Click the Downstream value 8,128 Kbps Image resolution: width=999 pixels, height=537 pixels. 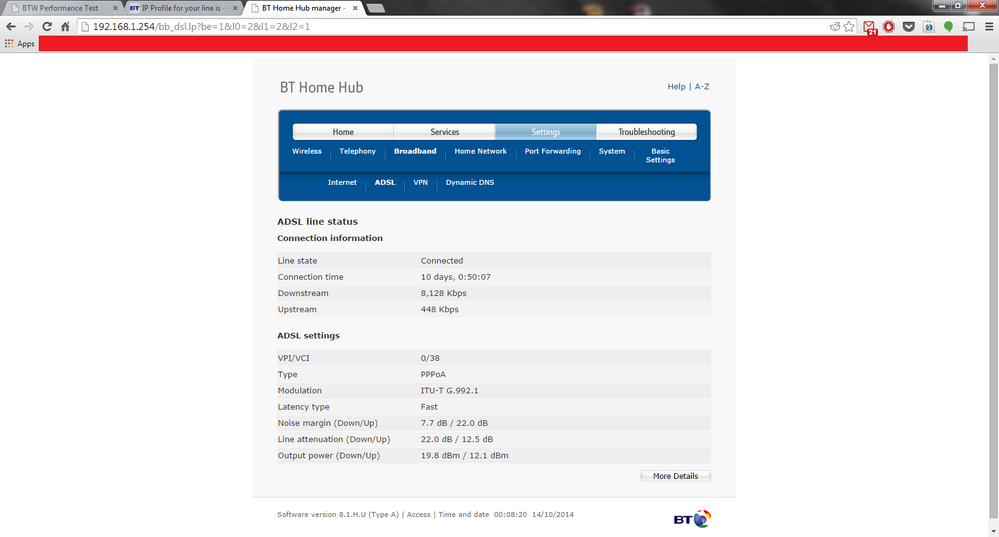pyautogui.click(x=443, y=294)
